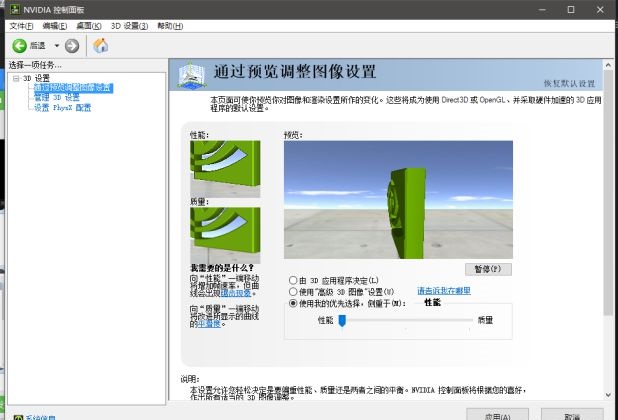Click the 说明: label text
Screen dimensions: 618x420
(190, 379)
